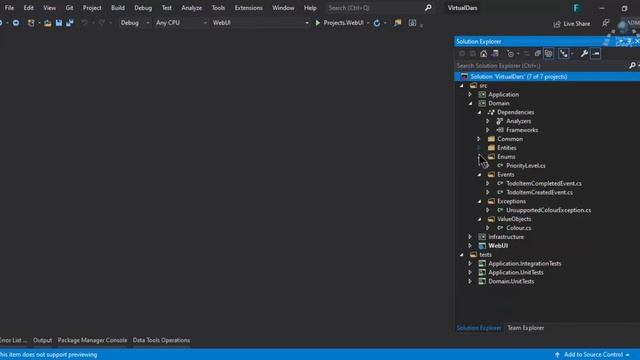Select Application.IntegrationTests project
This screenshot has height=360, width=640.
524,264
